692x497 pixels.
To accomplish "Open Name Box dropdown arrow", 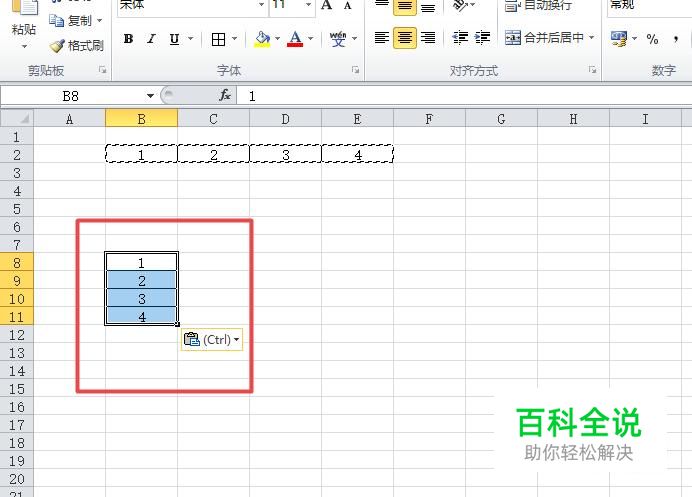I will (150, 96).
